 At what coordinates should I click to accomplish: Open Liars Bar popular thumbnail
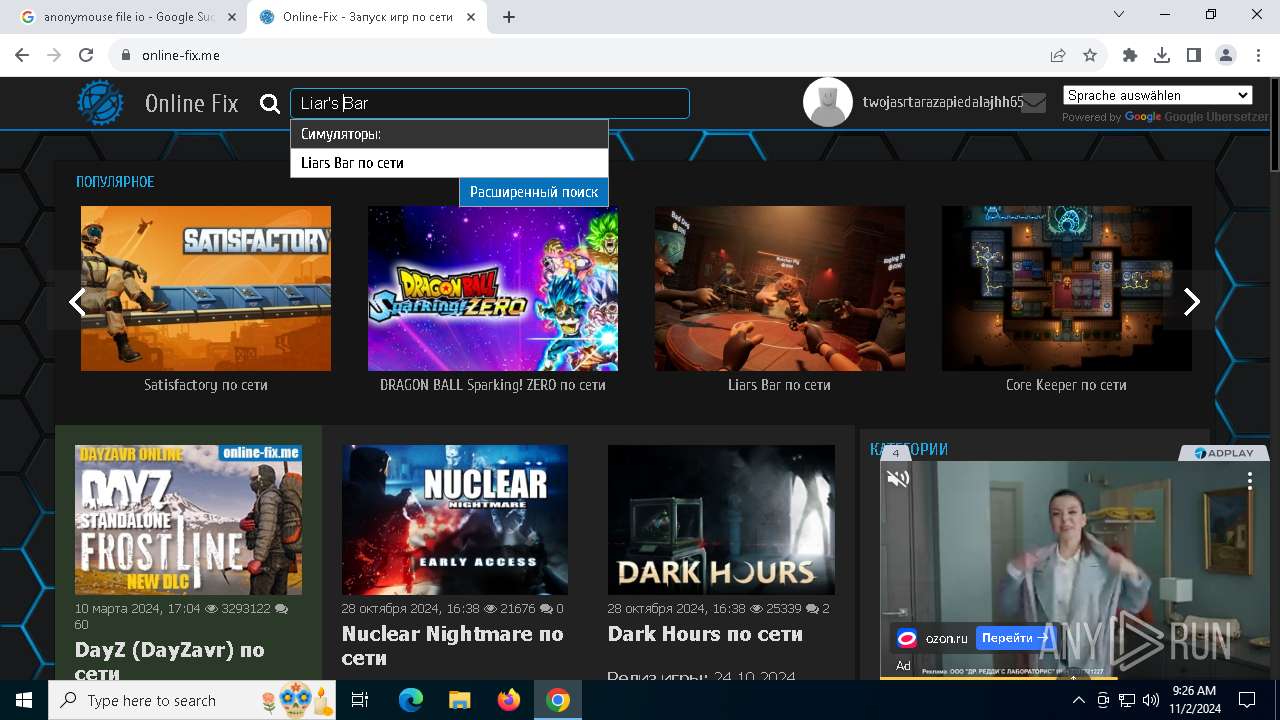point(780,288)
